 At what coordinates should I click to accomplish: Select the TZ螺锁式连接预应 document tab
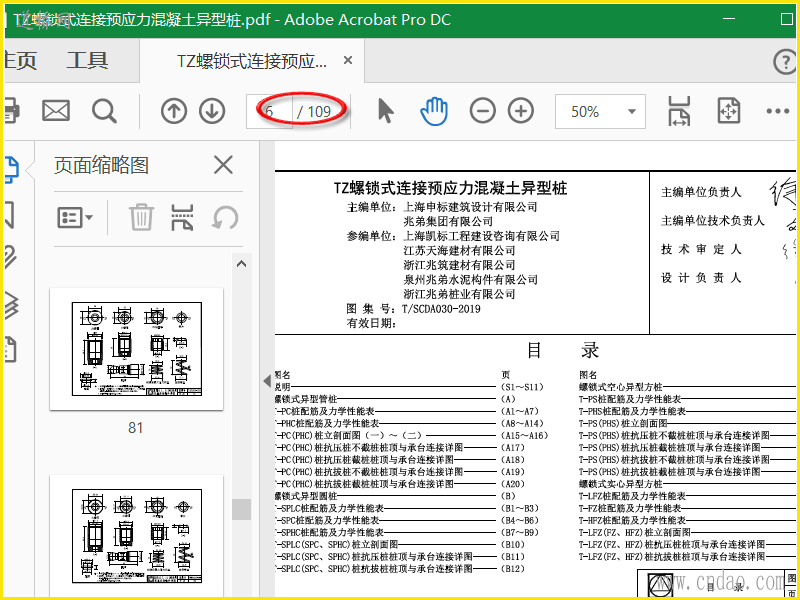[x=252, y=61]
